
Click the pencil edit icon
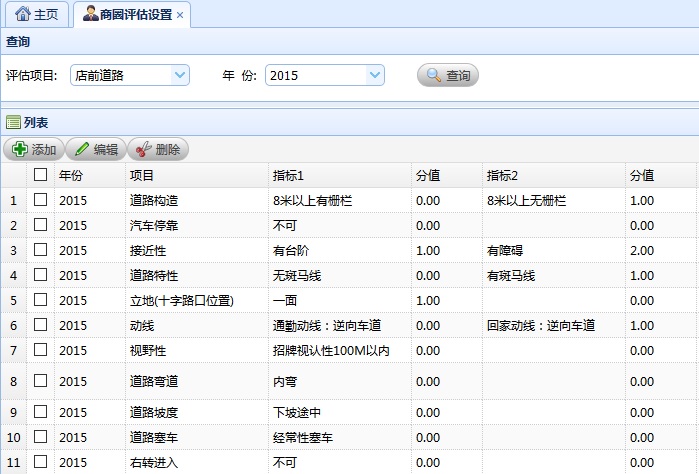[x=82, y=149]
